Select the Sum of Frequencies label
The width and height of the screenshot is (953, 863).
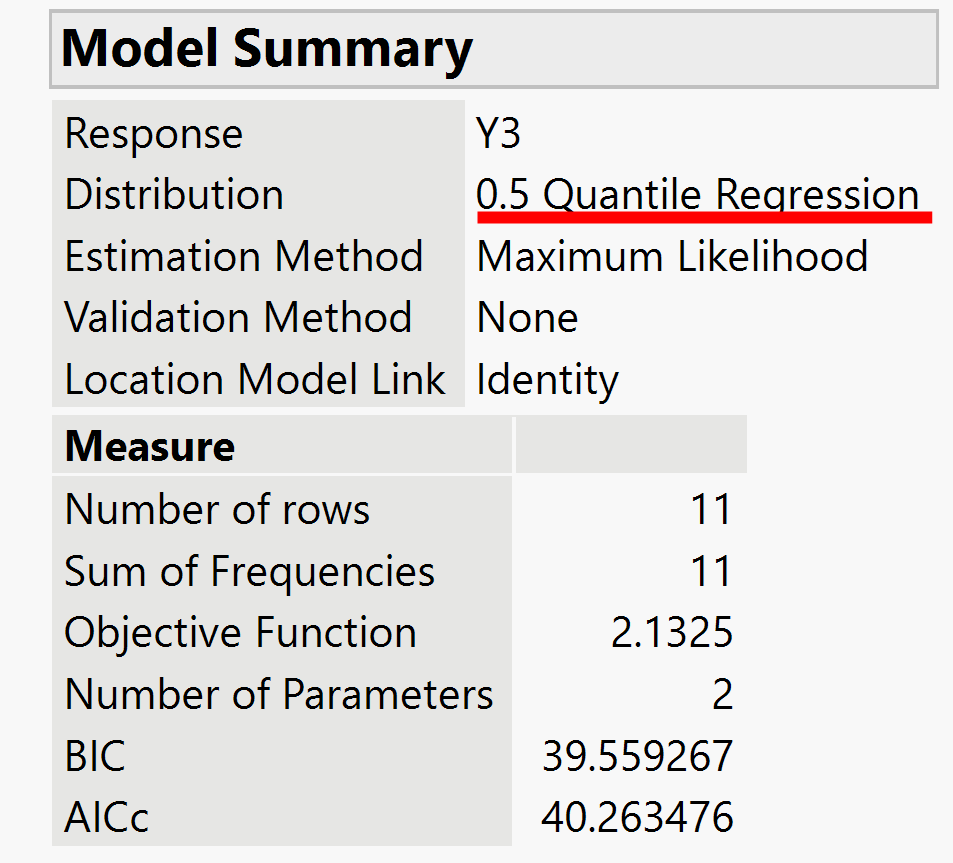(x=249, y=572)
